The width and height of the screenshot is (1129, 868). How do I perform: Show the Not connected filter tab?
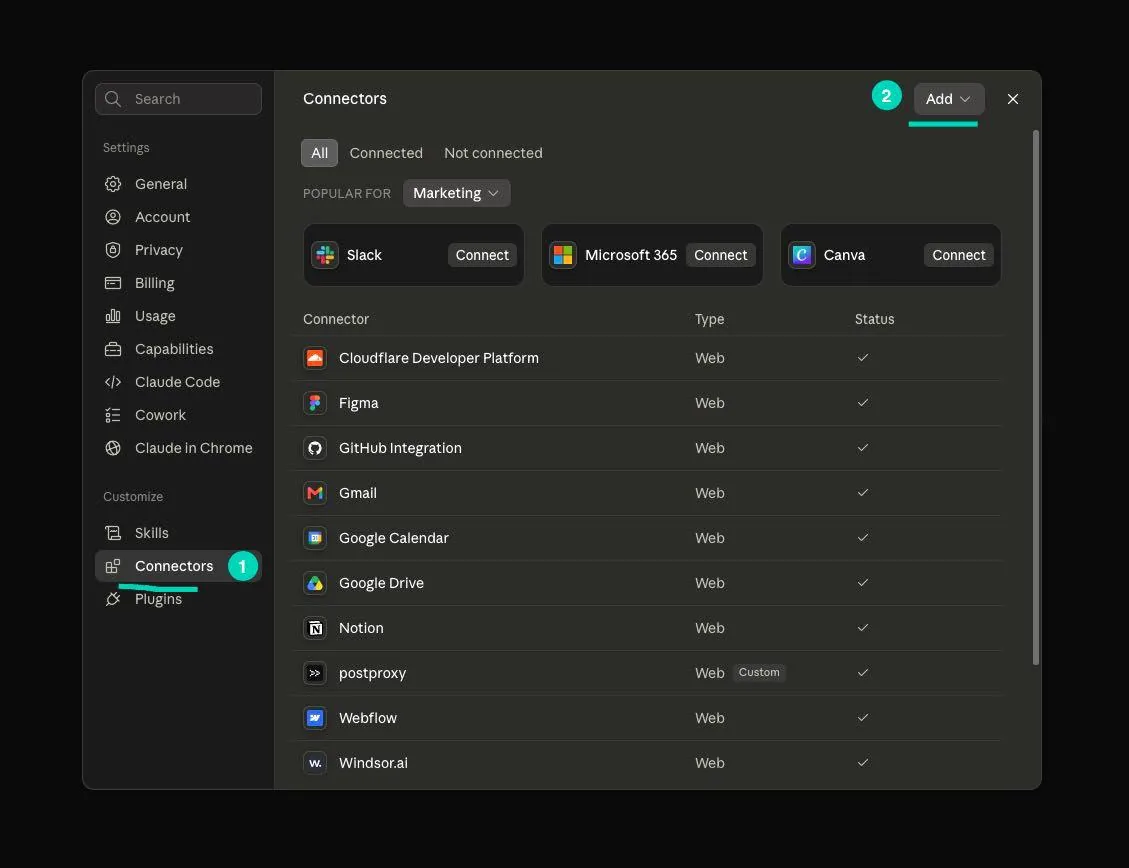493,153
